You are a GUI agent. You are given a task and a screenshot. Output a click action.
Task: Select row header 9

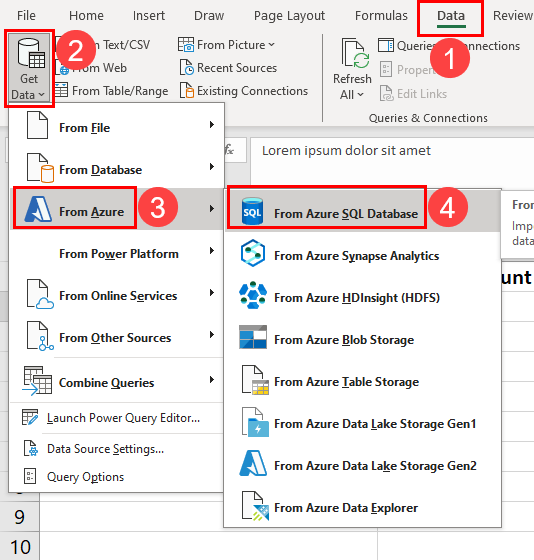[x=20, y=517]
